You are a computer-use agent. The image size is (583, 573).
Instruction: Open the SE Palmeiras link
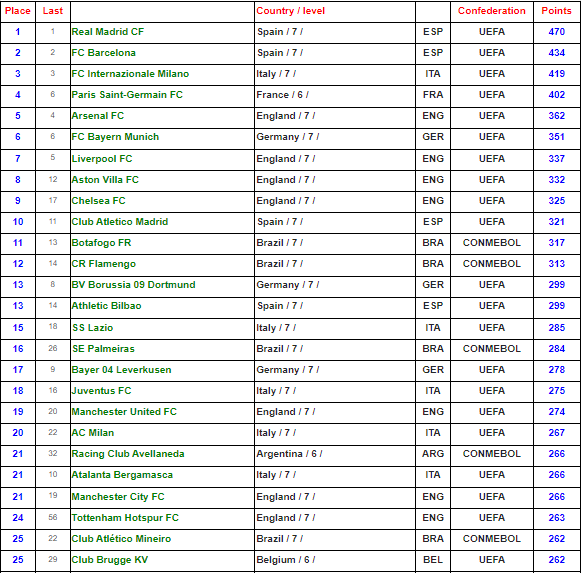click(103, 349)
